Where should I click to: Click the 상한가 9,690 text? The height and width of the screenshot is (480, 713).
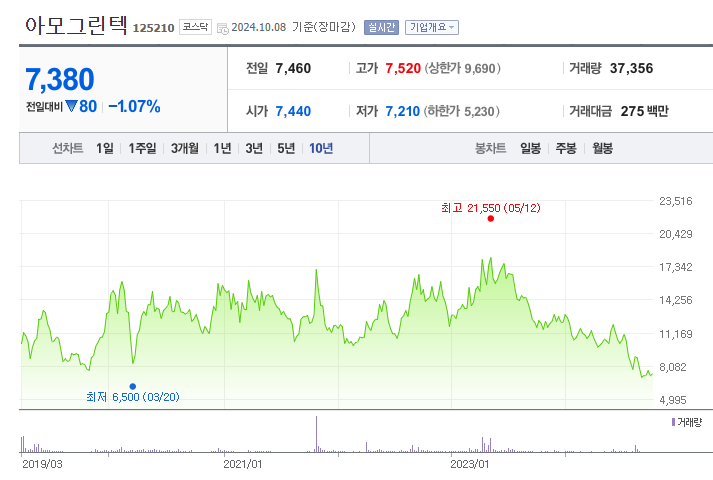click(462, 68)
